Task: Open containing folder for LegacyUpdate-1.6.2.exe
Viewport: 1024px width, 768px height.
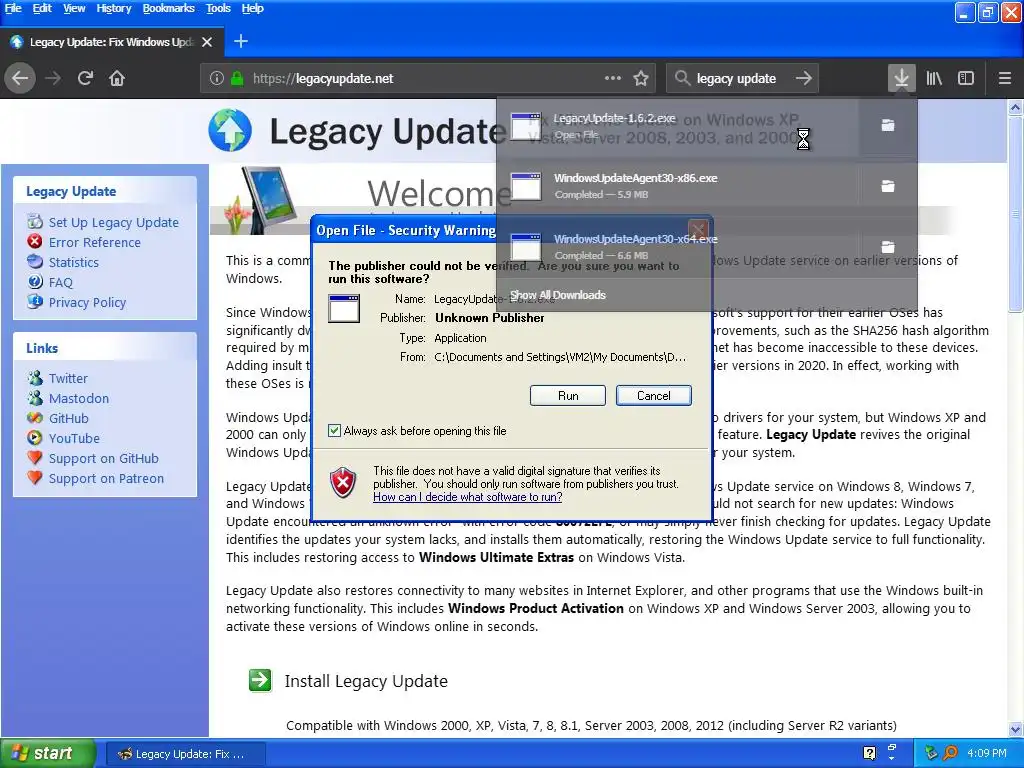Action: (888, 125)
